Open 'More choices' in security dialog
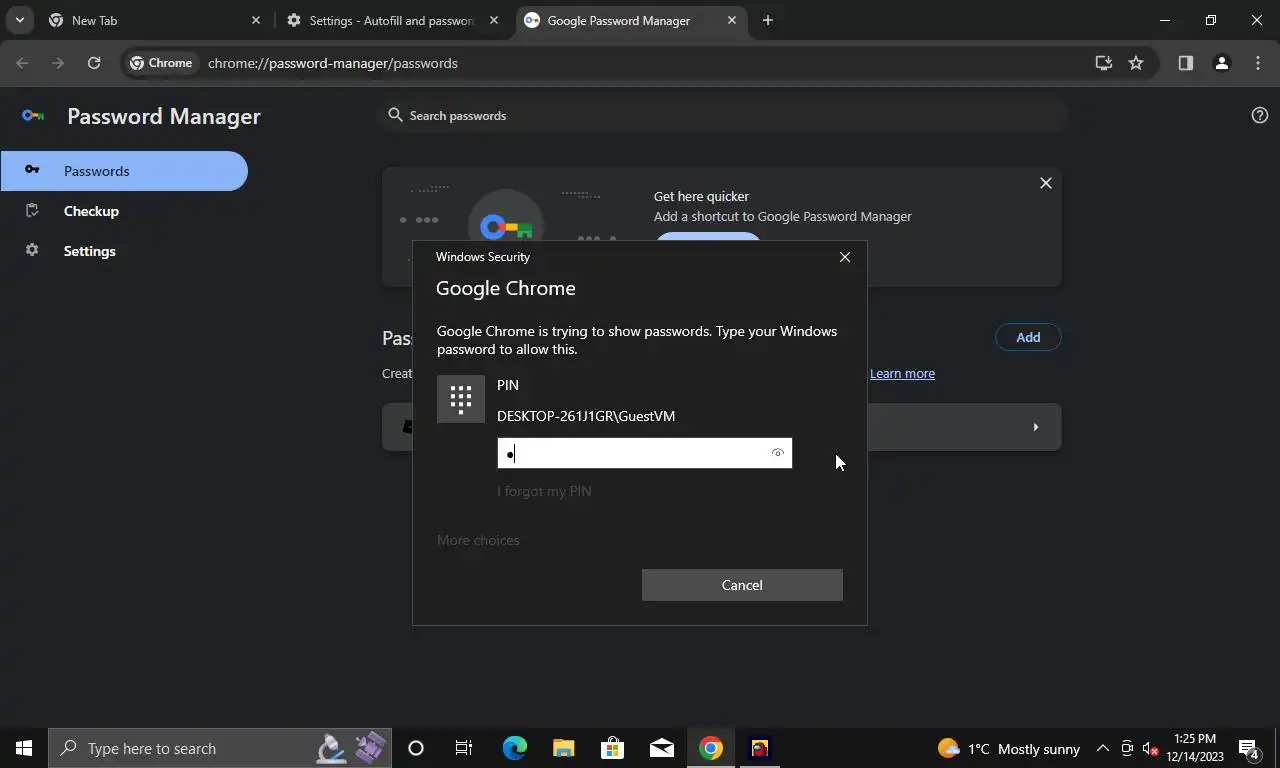 pyautogui.click(x=478, y=540)
